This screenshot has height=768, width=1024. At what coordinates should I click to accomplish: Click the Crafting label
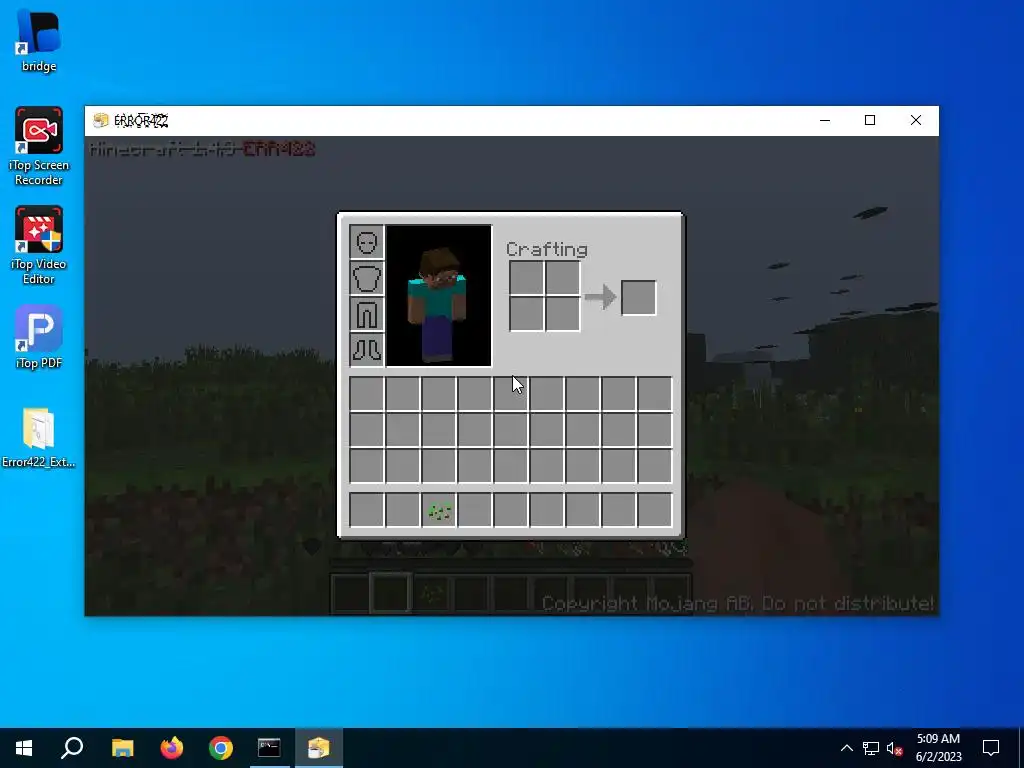point(547,249)
